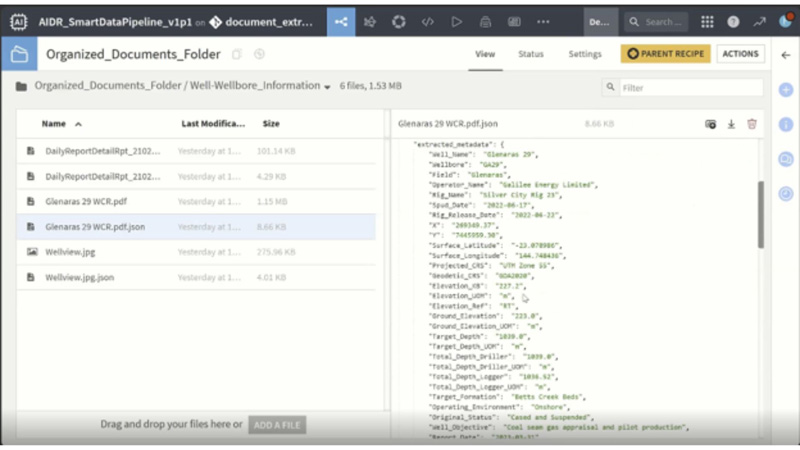The image size is (800, 450).
Task: Click the Well_Name line in JSON preview
Action: pos(483,155)
